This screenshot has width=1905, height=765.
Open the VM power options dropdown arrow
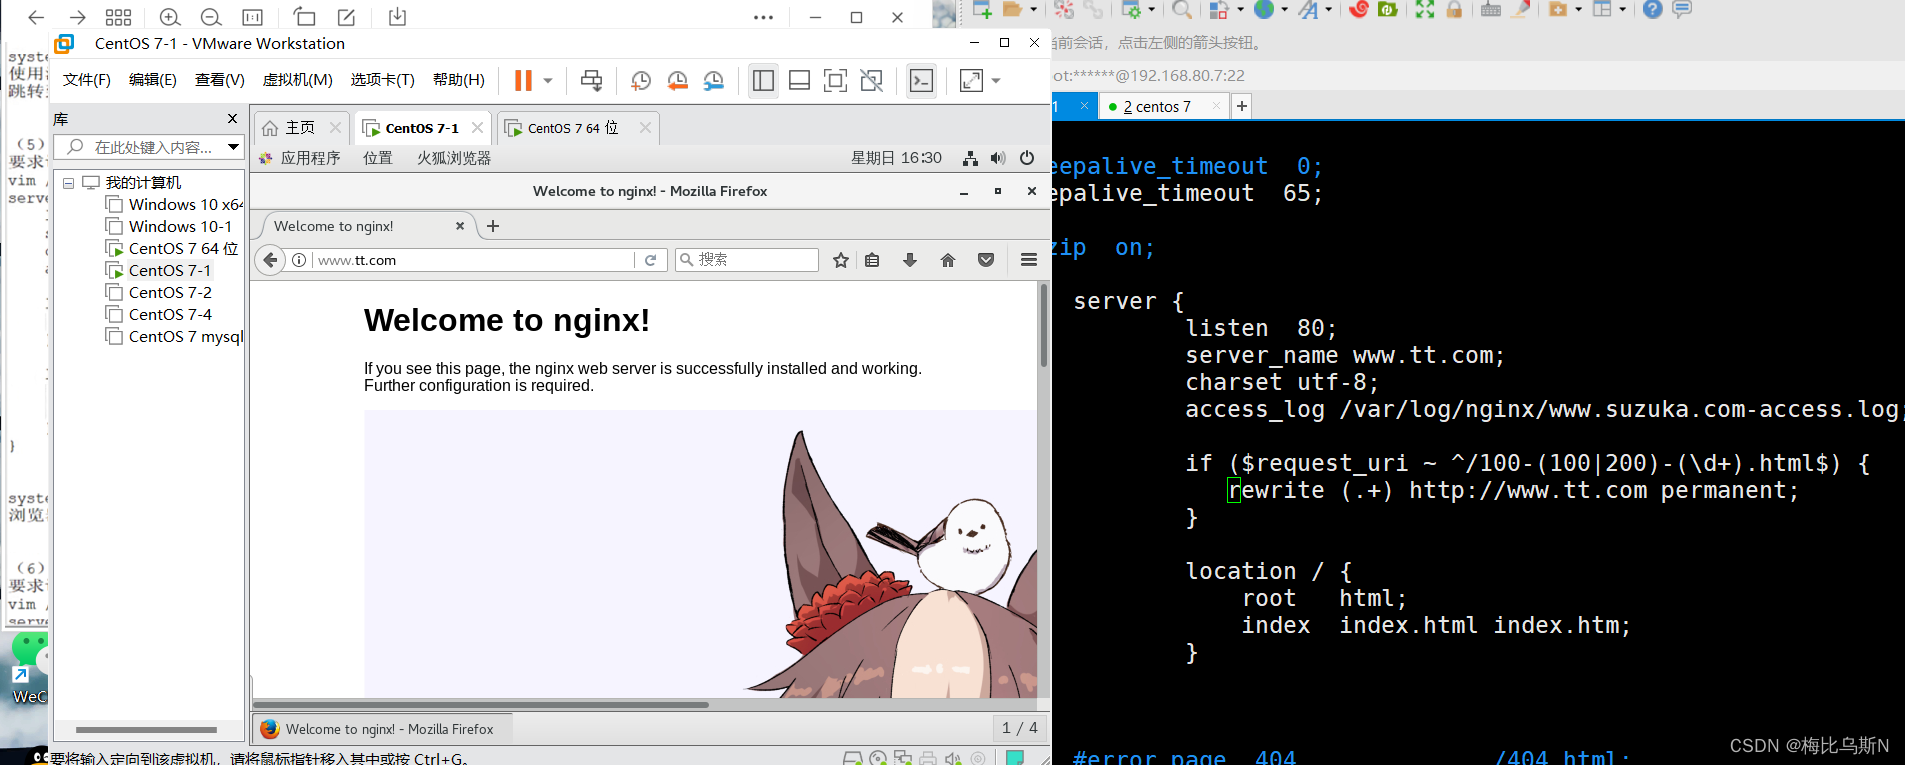point(548,80)
